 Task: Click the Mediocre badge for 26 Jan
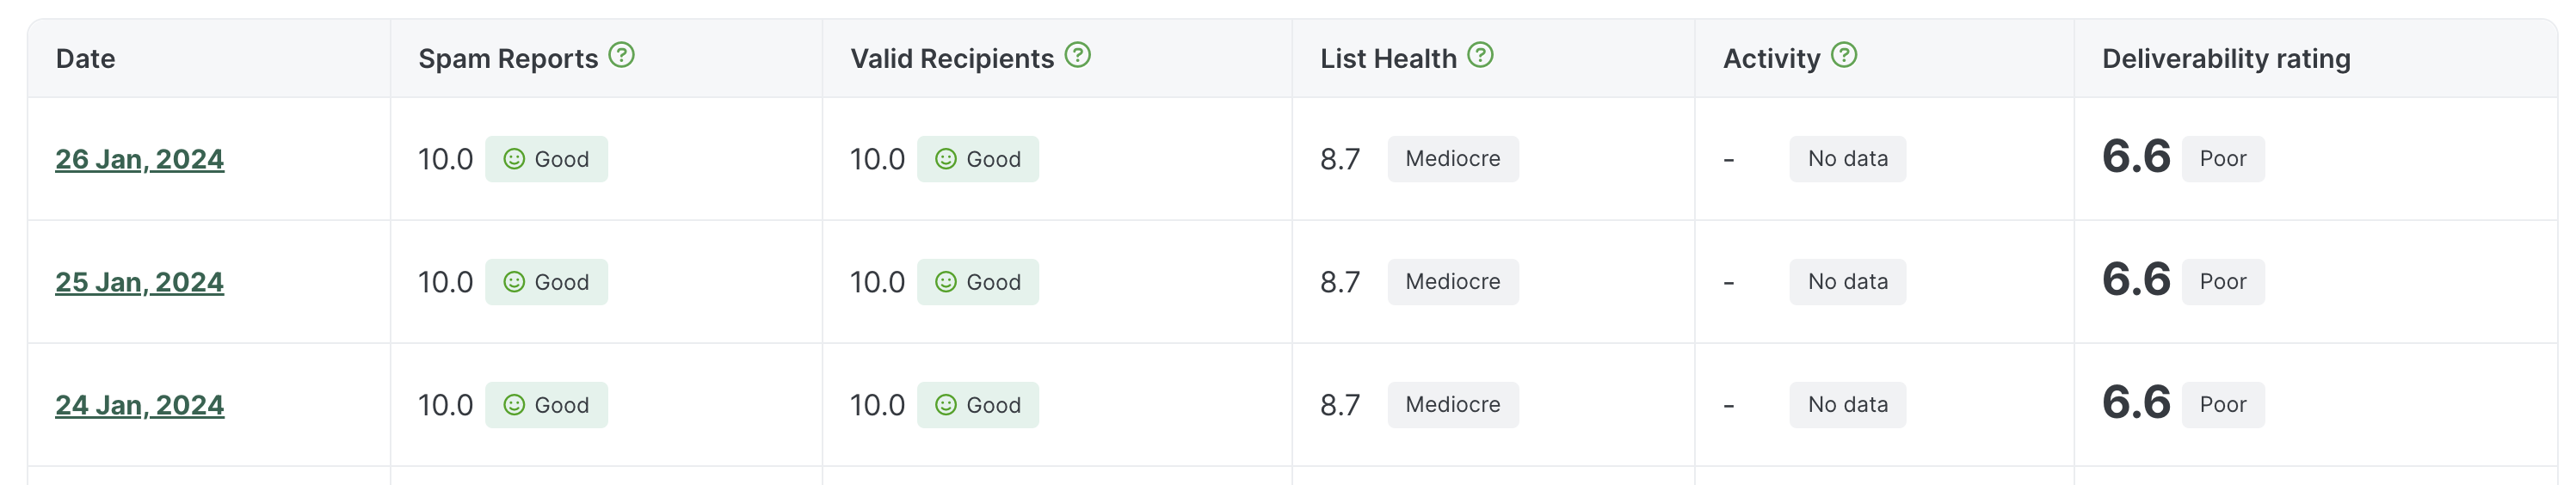tap(1452, 159)
